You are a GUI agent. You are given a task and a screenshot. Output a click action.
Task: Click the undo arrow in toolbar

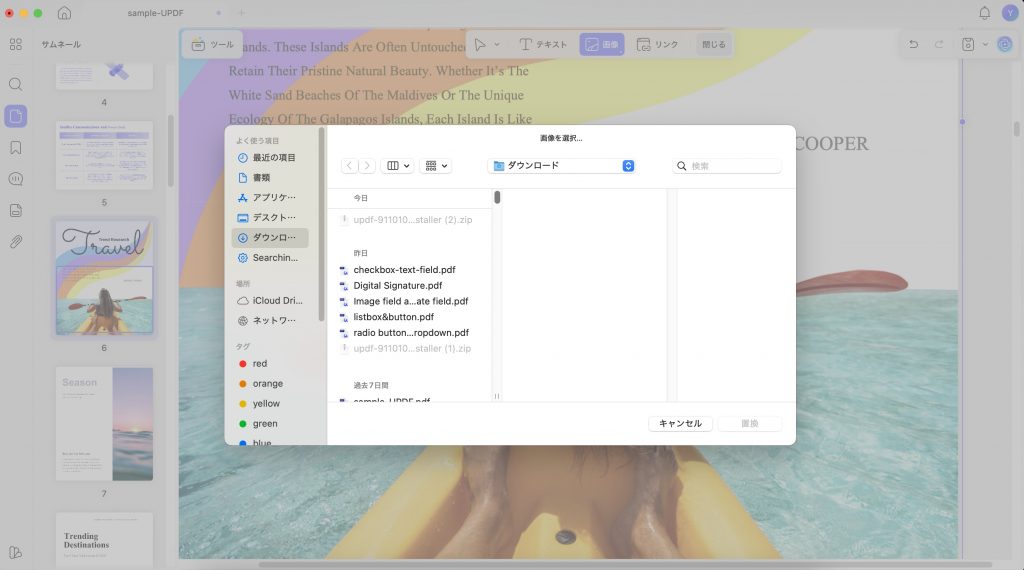[913, 44]
